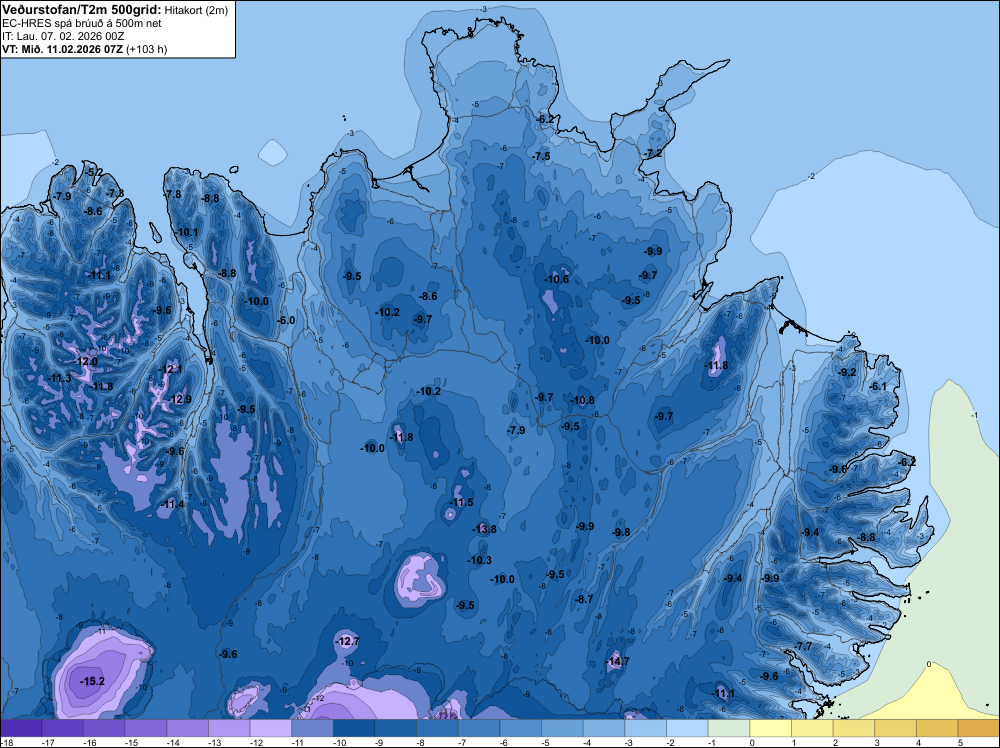This screenshot has width=1000, height=748.
Task: Click the -9.8 temperature value on the map
Action: (x=621, y=532)
